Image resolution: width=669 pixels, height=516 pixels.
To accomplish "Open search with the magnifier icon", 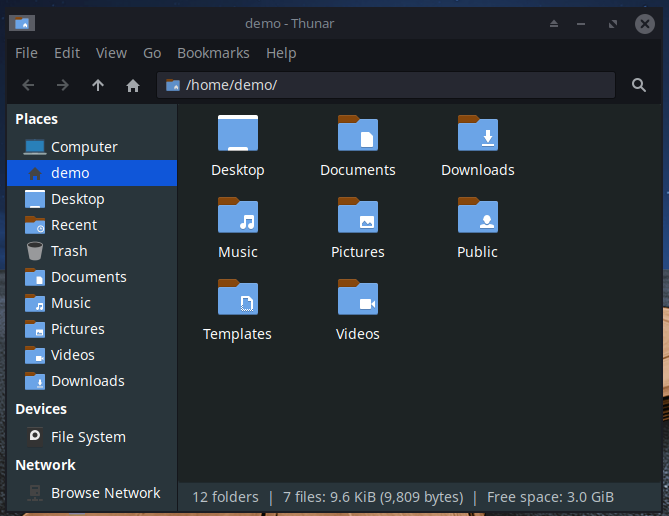I will [x=638, y=85].
